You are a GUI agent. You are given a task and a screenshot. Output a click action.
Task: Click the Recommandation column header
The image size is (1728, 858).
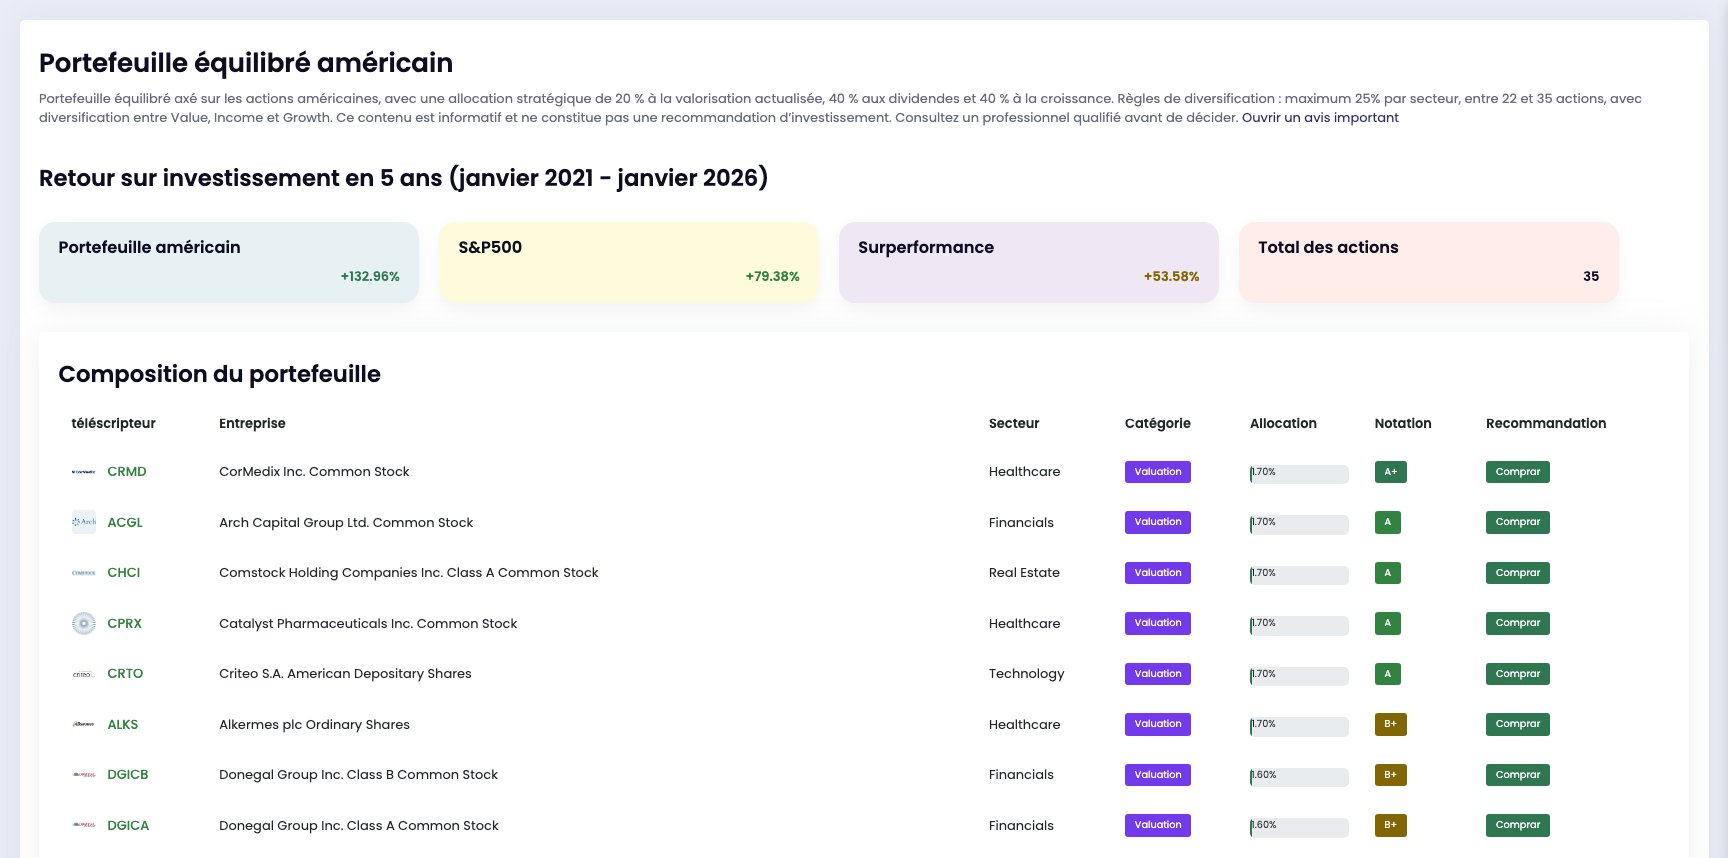tap(1546, 424)
